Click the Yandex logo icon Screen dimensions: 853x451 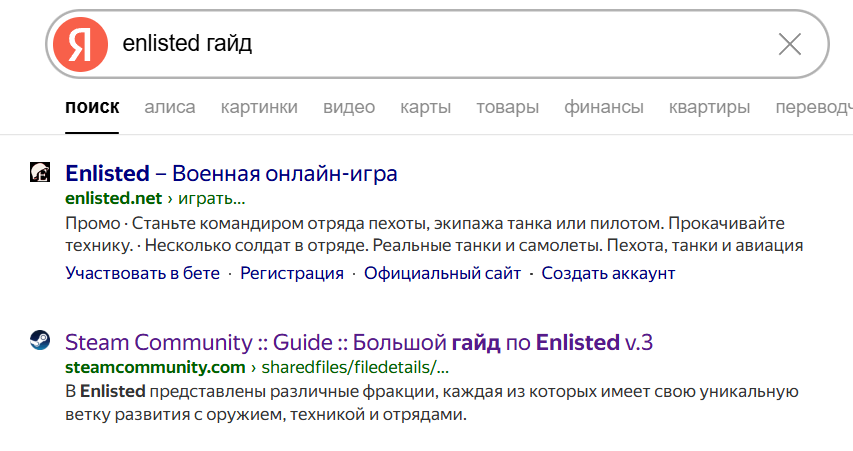coord(80,44)
